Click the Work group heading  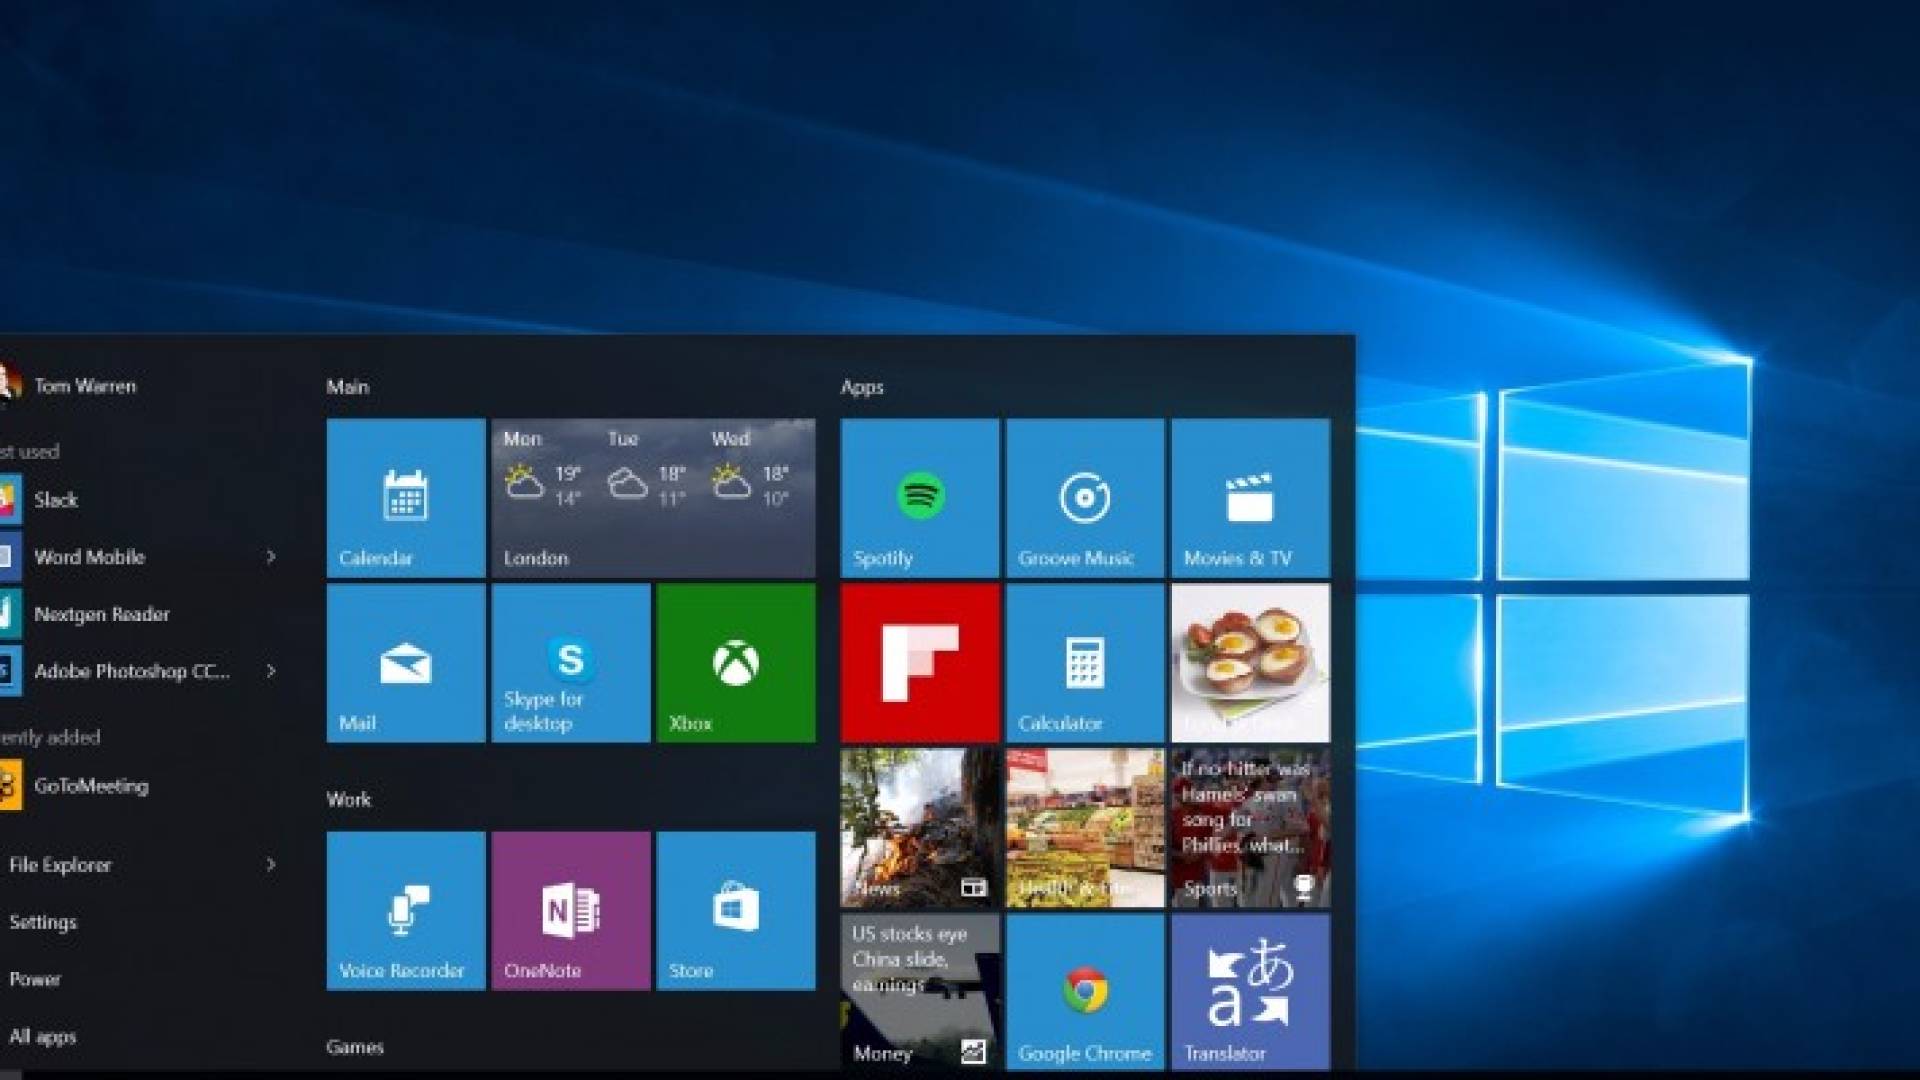pyautogui.click(x=349, y=799)
